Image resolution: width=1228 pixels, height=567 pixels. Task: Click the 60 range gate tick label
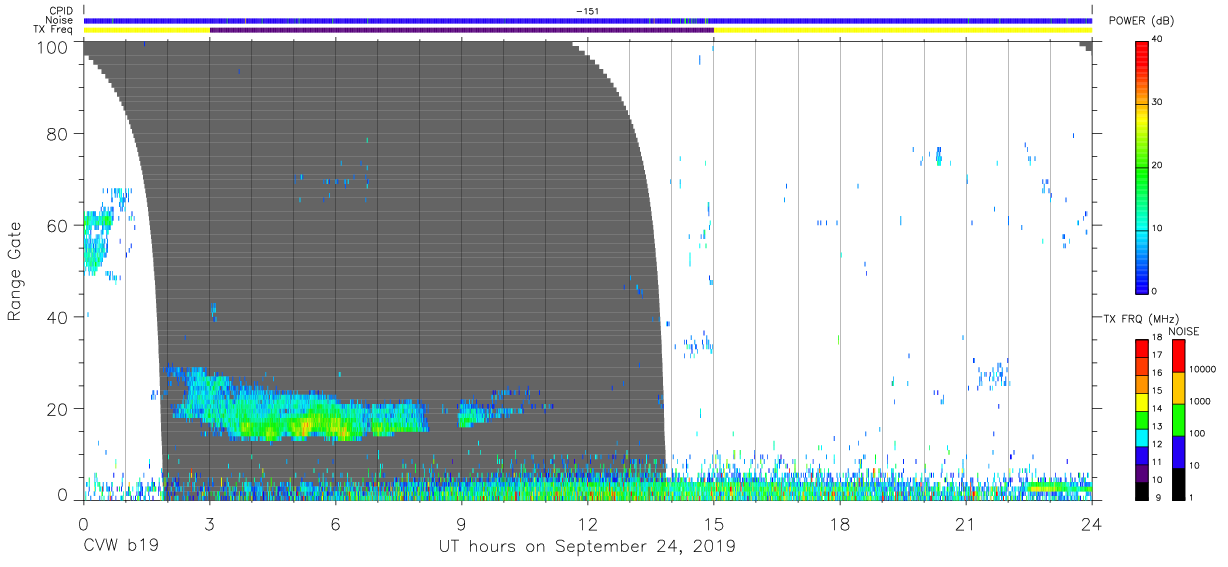tap(57, 225)
